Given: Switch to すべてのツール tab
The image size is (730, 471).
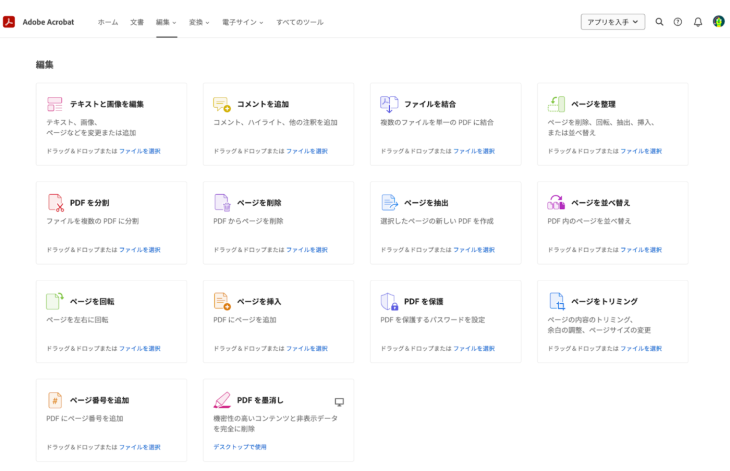Looking at the screenshot, I should (x=299, y=22).
